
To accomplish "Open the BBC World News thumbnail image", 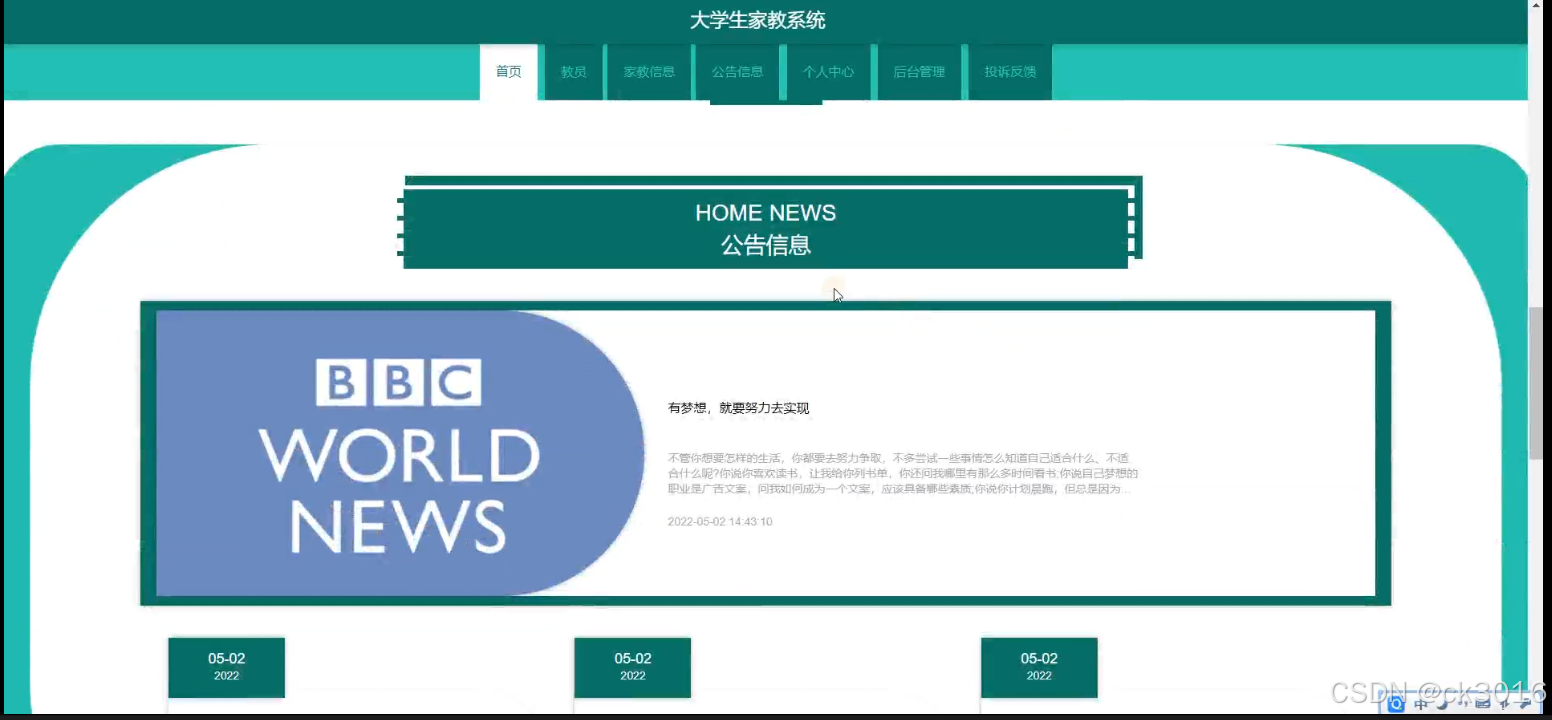I will click(x=400, y=453).
